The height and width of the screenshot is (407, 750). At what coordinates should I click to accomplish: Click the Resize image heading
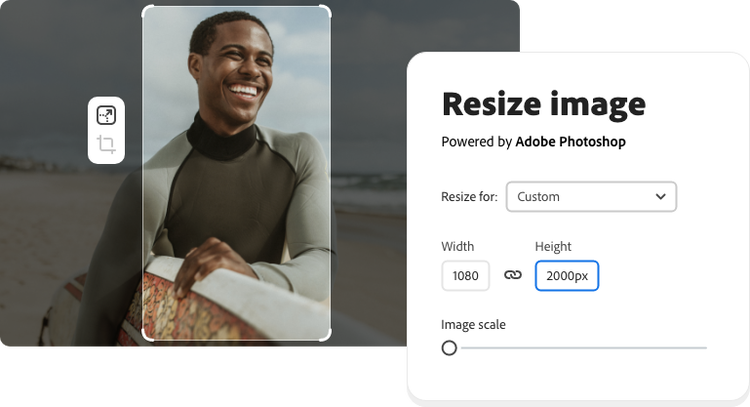coord(543,104)
